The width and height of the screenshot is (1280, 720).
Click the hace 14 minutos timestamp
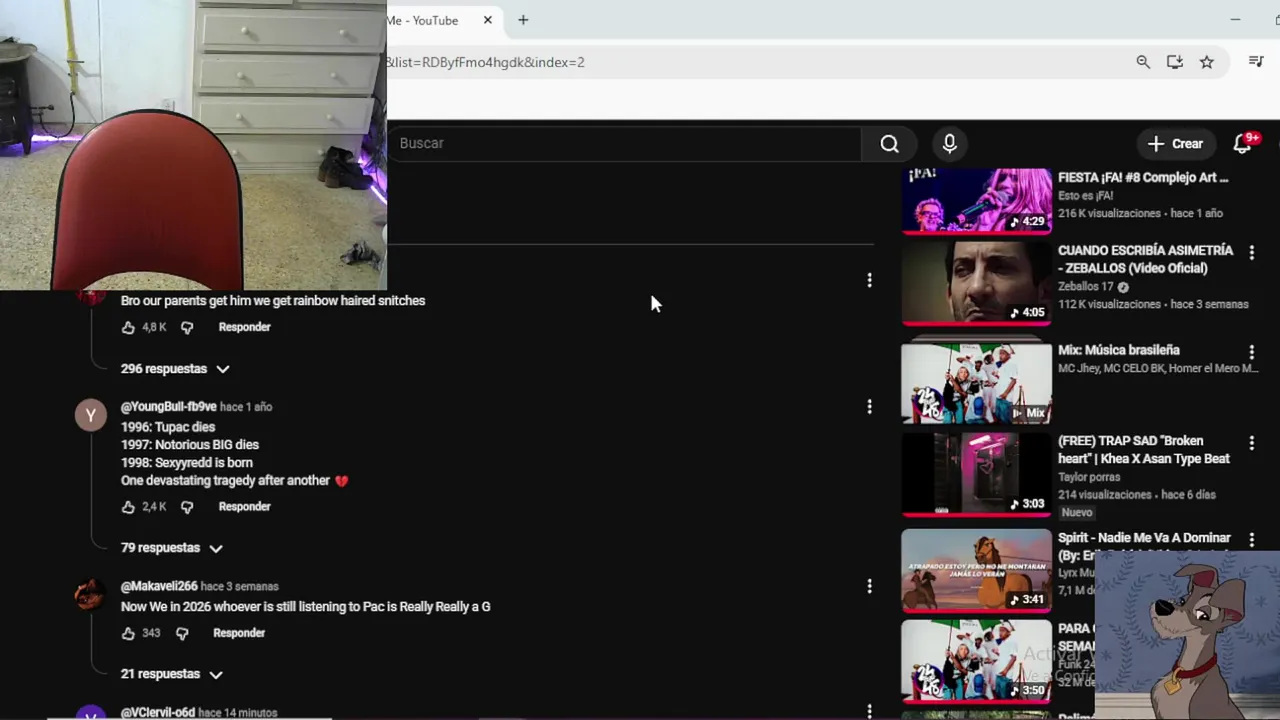click(238, 713)
